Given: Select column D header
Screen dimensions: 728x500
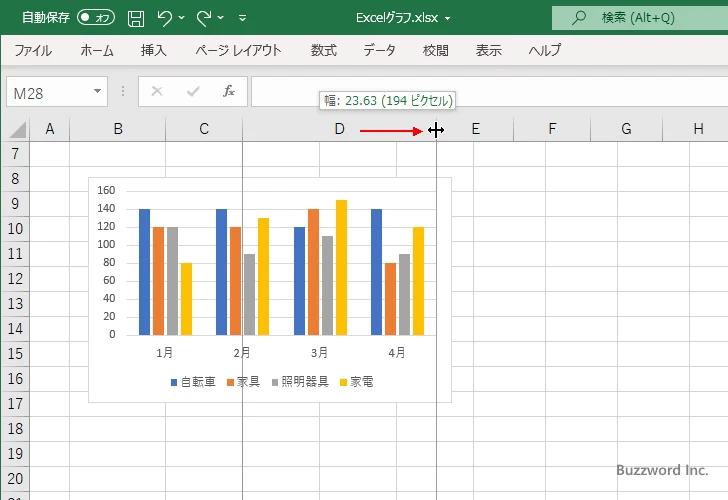Looking at the screenshot, I should [x=339, y=129].
